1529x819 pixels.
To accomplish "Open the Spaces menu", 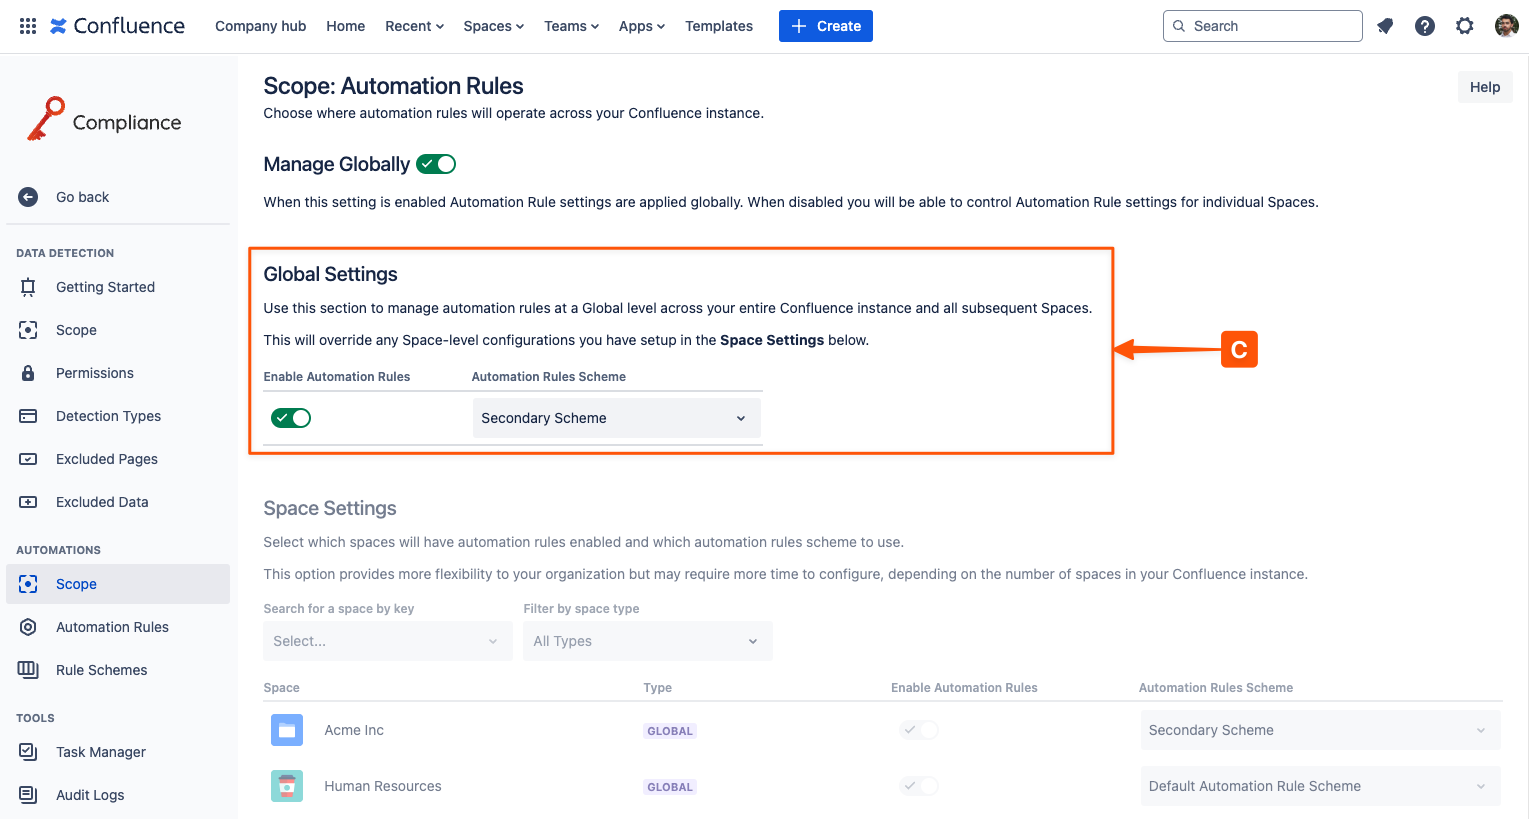I will pyautogui.click(x=493, y=26).
